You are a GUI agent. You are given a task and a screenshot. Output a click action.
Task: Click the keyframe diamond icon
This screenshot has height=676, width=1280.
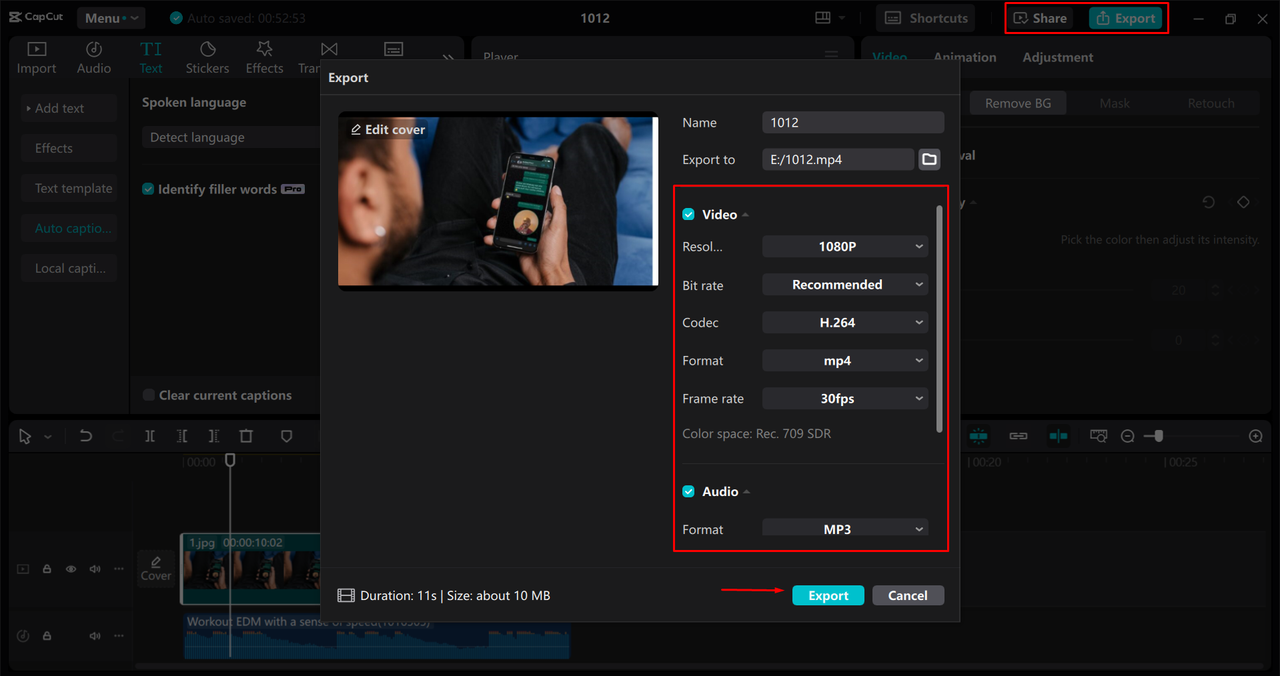[x=1243, y=202]
